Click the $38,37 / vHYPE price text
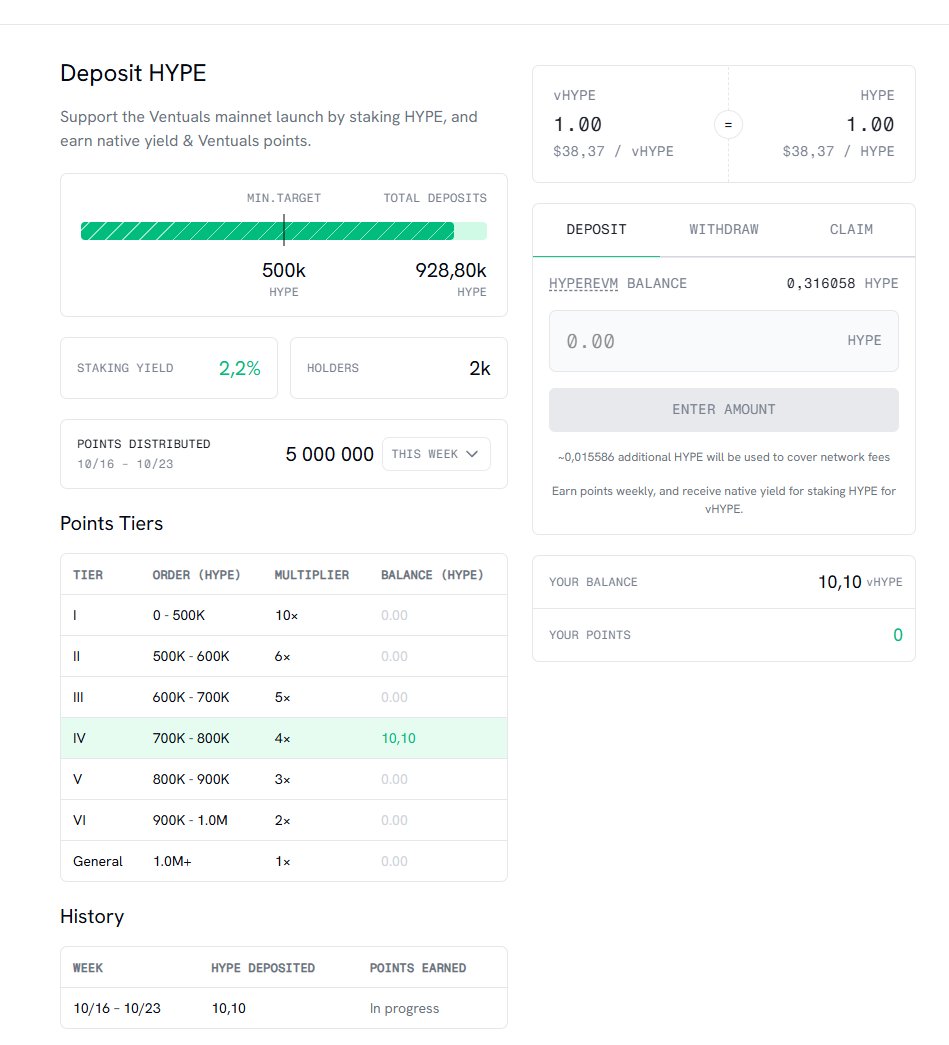The image size is (949, 1045). 613,151
